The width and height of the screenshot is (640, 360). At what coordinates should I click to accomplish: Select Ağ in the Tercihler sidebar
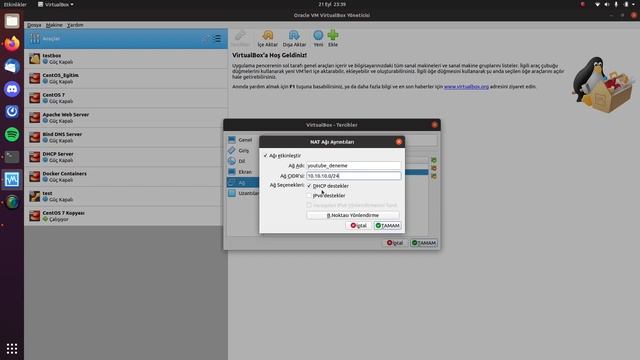coord(242,182)
